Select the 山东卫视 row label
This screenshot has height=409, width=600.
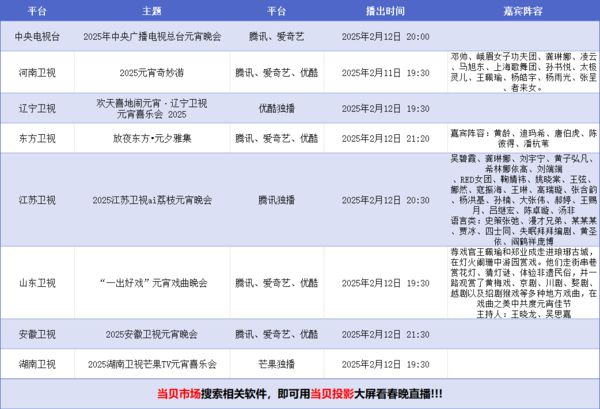coord(37,283)
